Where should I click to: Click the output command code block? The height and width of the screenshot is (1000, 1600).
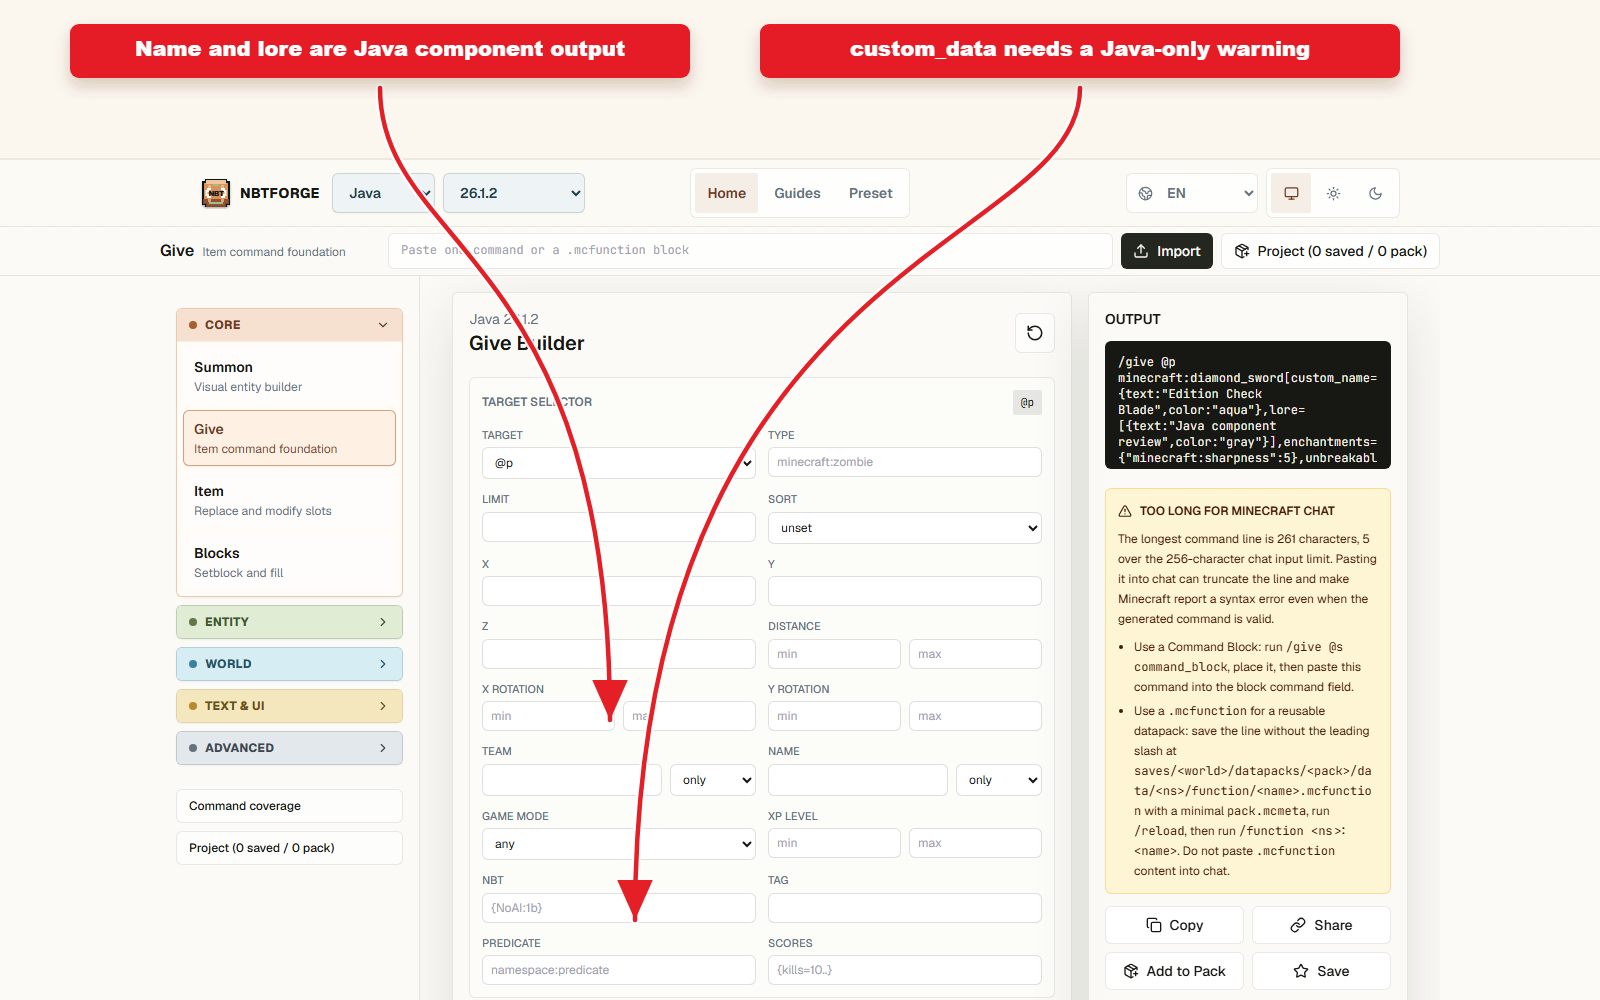point(1248,405)
